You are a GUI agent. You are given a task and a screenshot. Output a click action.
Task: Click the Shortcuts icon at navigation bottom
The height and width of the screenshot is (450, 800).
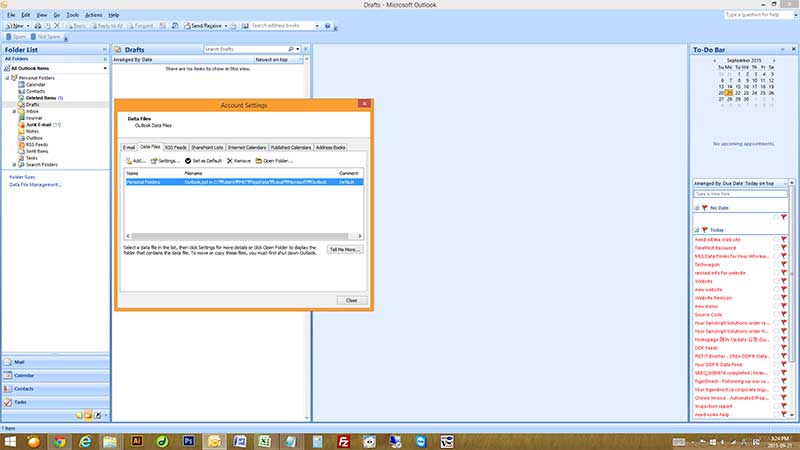pyautogui.click(x=97, y=415)
